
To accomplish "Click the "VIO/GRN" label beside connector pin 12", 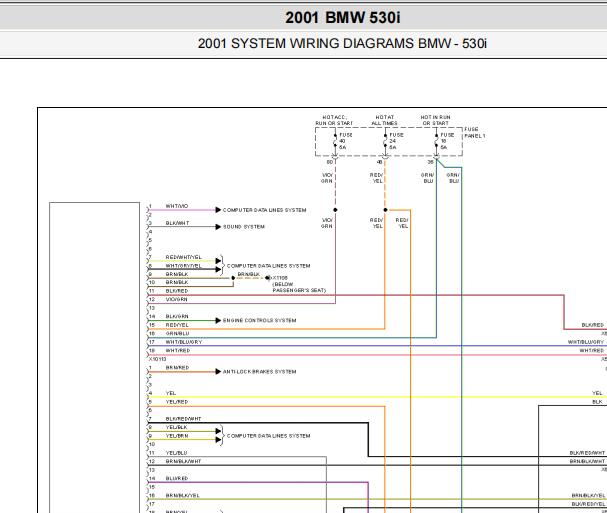I will tap(177, 300).
